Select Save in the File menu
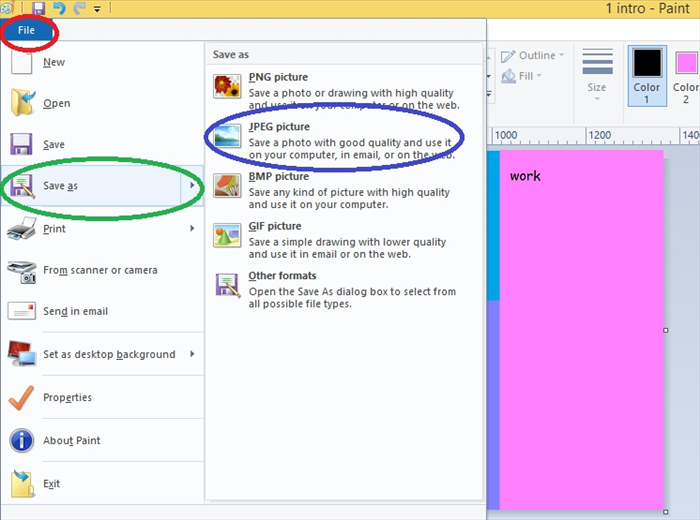This screenshot has width=700, height=520. coord(102,144)
